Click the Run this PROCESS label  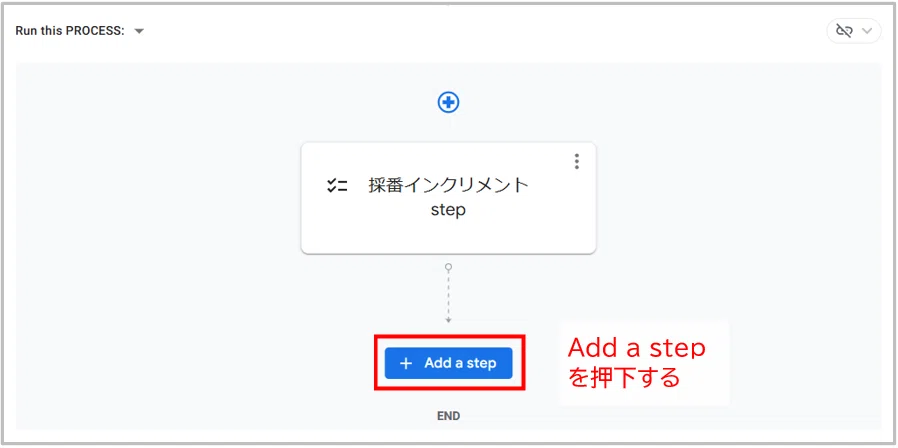pyautogui.click(x=70, y=31)
